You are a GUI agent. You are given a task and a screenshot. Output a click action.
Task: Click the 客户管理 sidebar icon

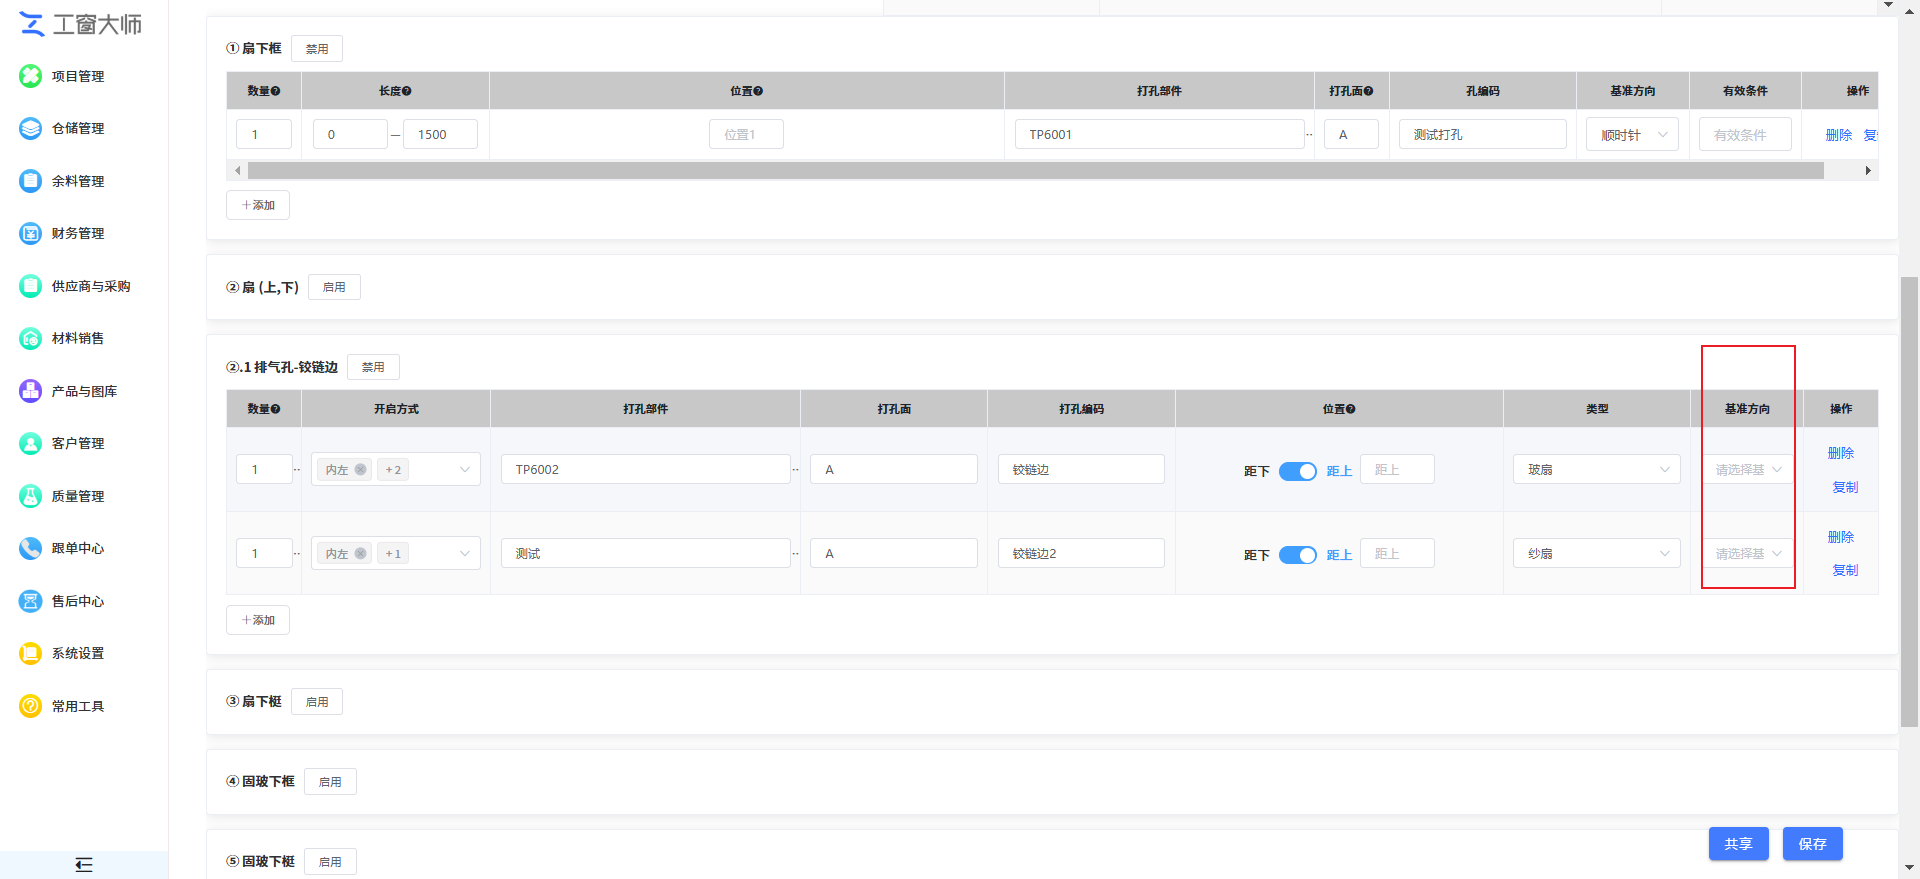[31, 443]
